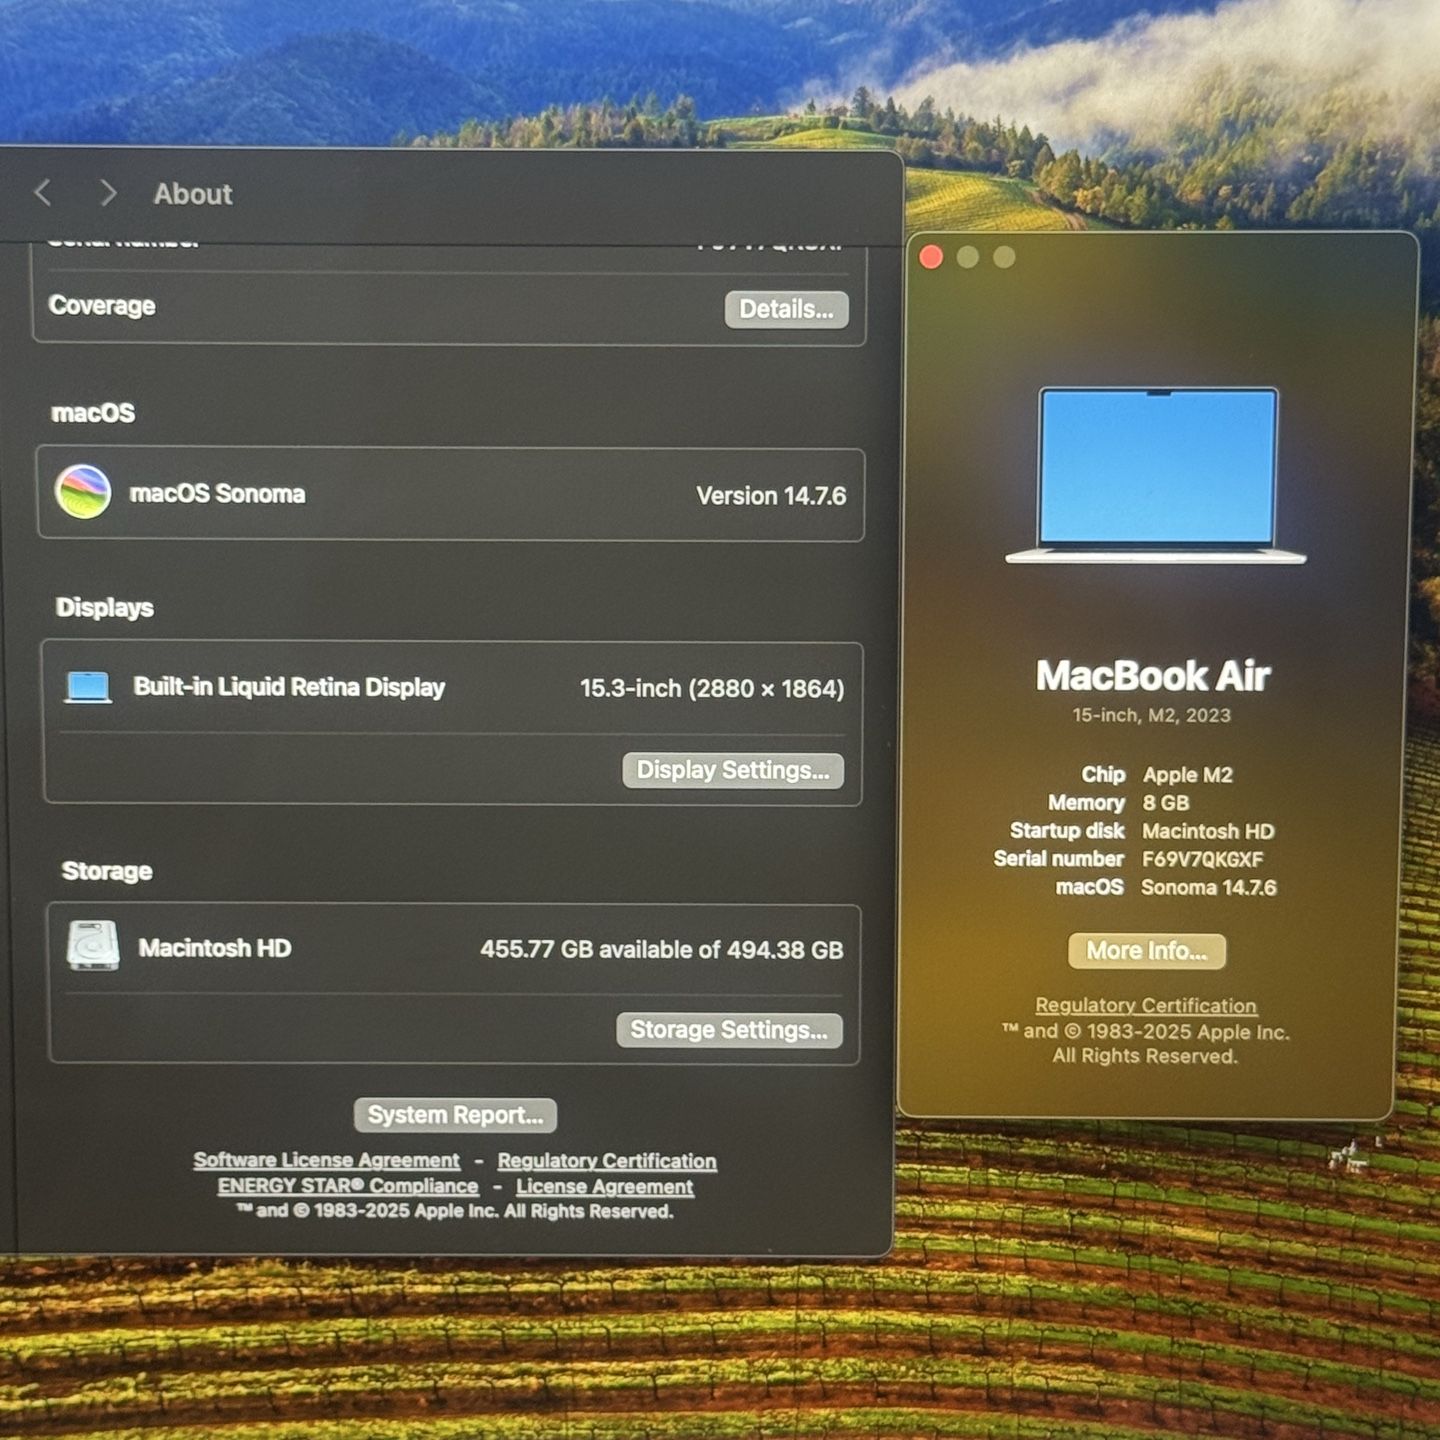This screenshot has height=1440, width=1440.
Task: Click the Macintosh HD drive icon
Action: (x=93, y=945)
